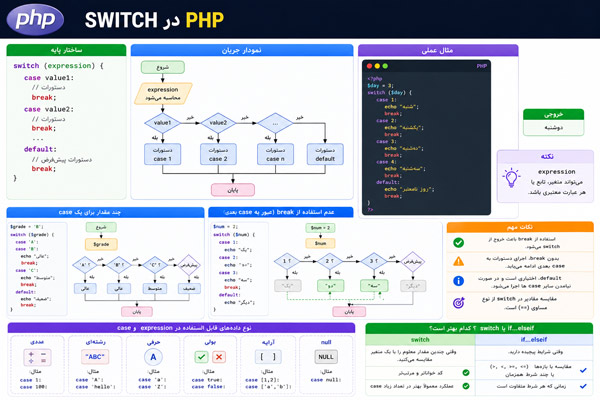Click the دستورات case 2 box
Image resolution: width=600 pixels, height=400 pixels.
pyautogui.click(x=218, y=154)
